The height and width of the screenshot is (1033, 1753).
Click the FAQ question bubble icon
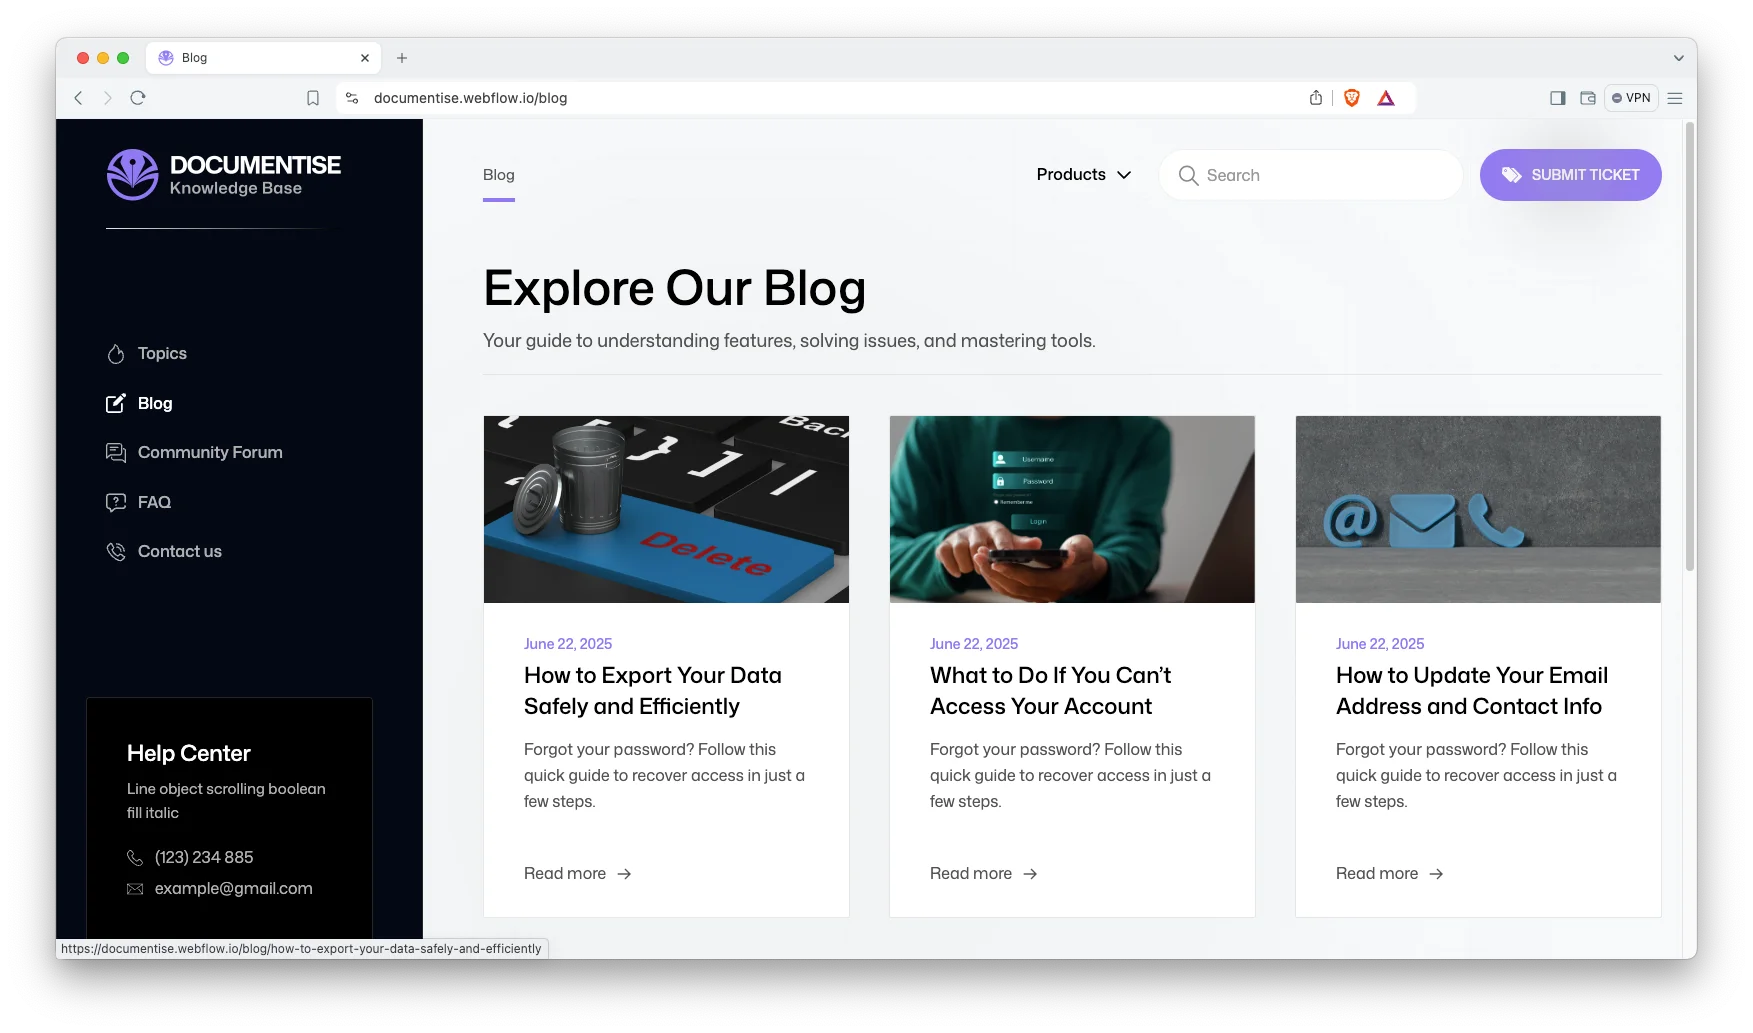(x=116, y=502)
